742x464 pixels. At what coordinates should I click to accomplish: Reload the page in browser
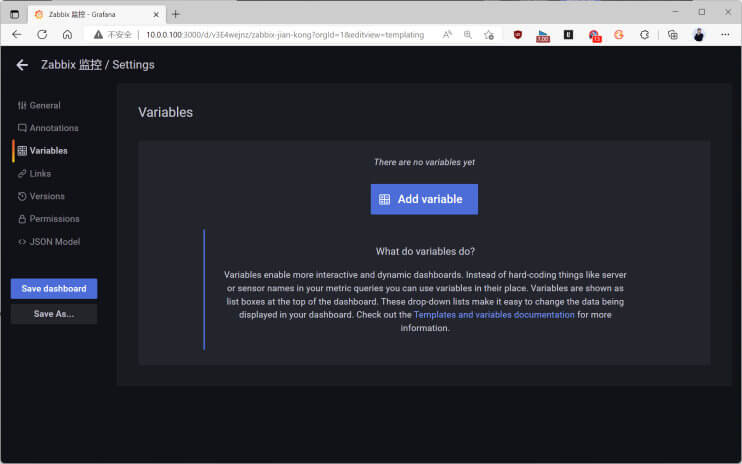[x=42, y=35]
